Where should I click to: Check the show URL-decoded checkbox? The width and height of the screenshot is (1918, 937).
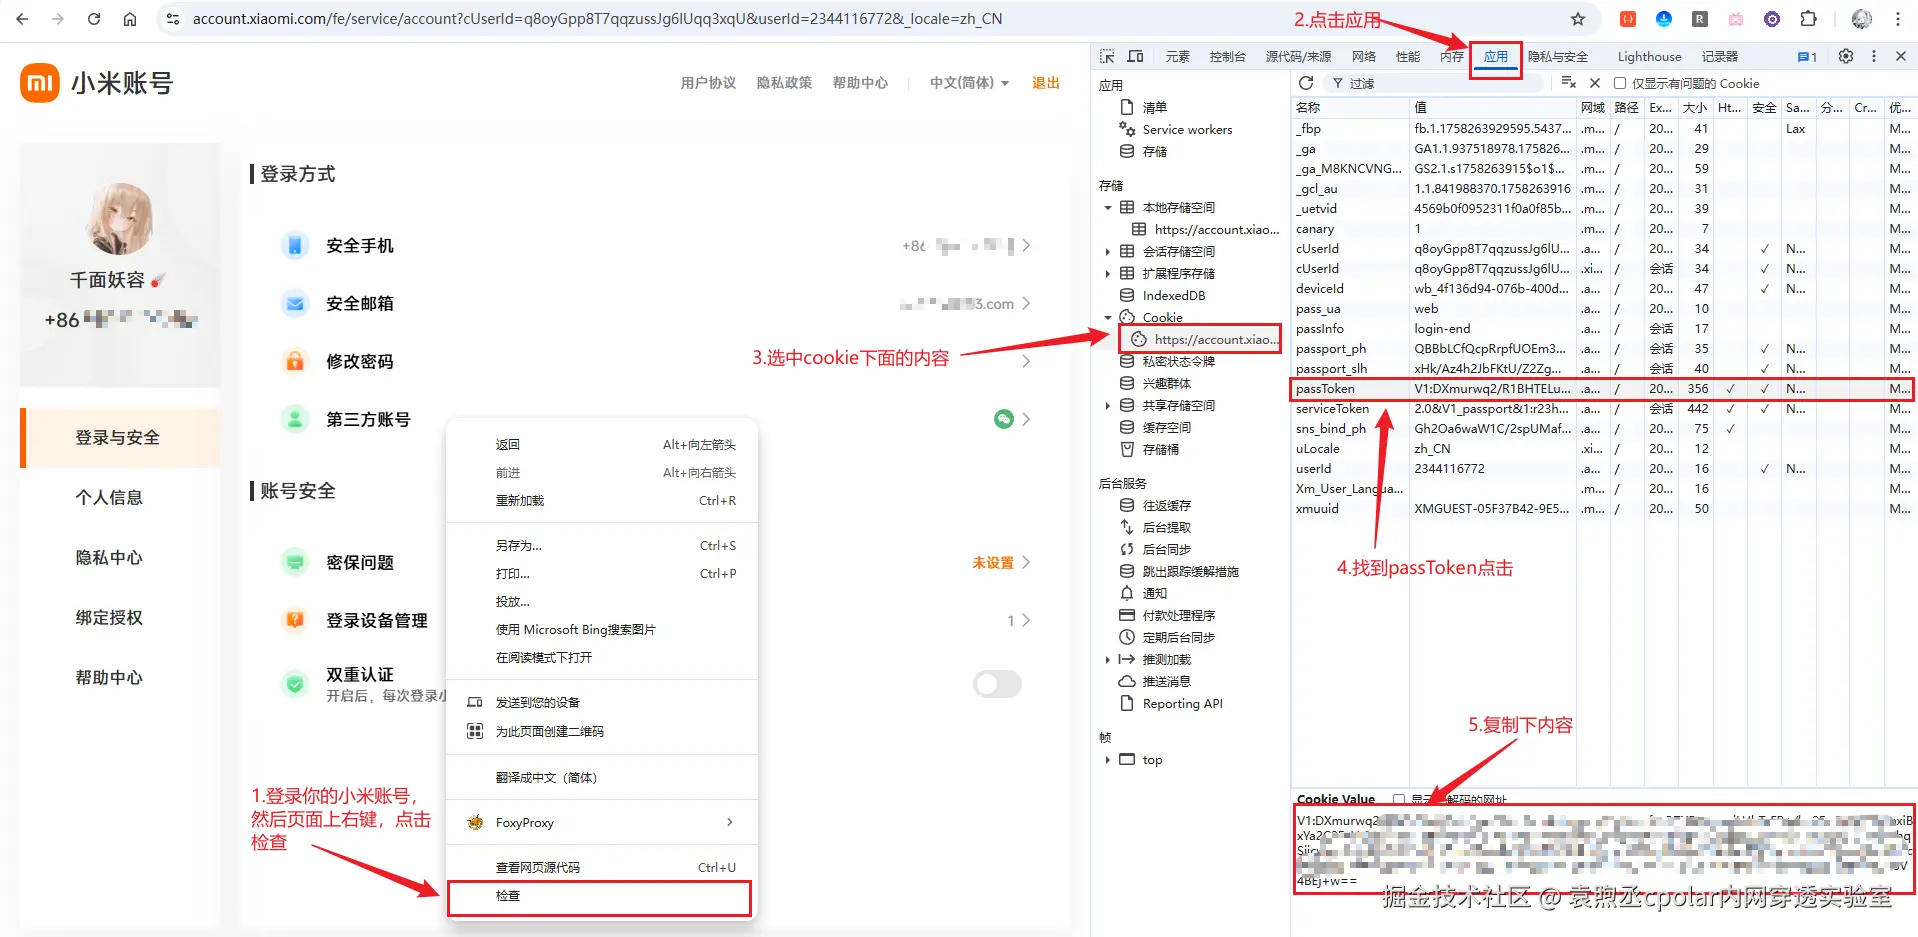tap(1399, 800)
